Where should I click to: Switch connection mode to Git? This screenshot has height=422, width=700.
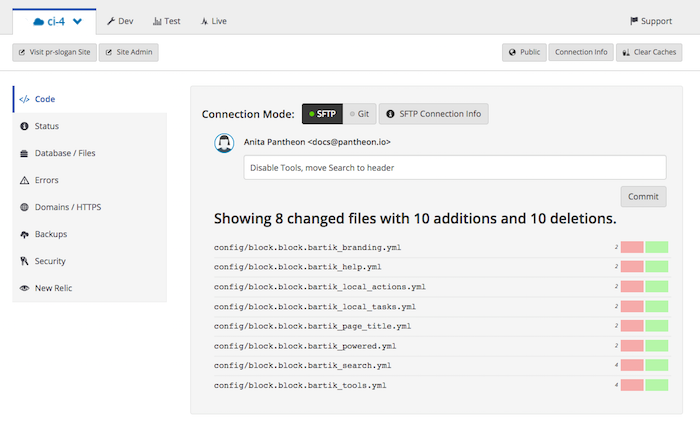[x=359, y=114]
